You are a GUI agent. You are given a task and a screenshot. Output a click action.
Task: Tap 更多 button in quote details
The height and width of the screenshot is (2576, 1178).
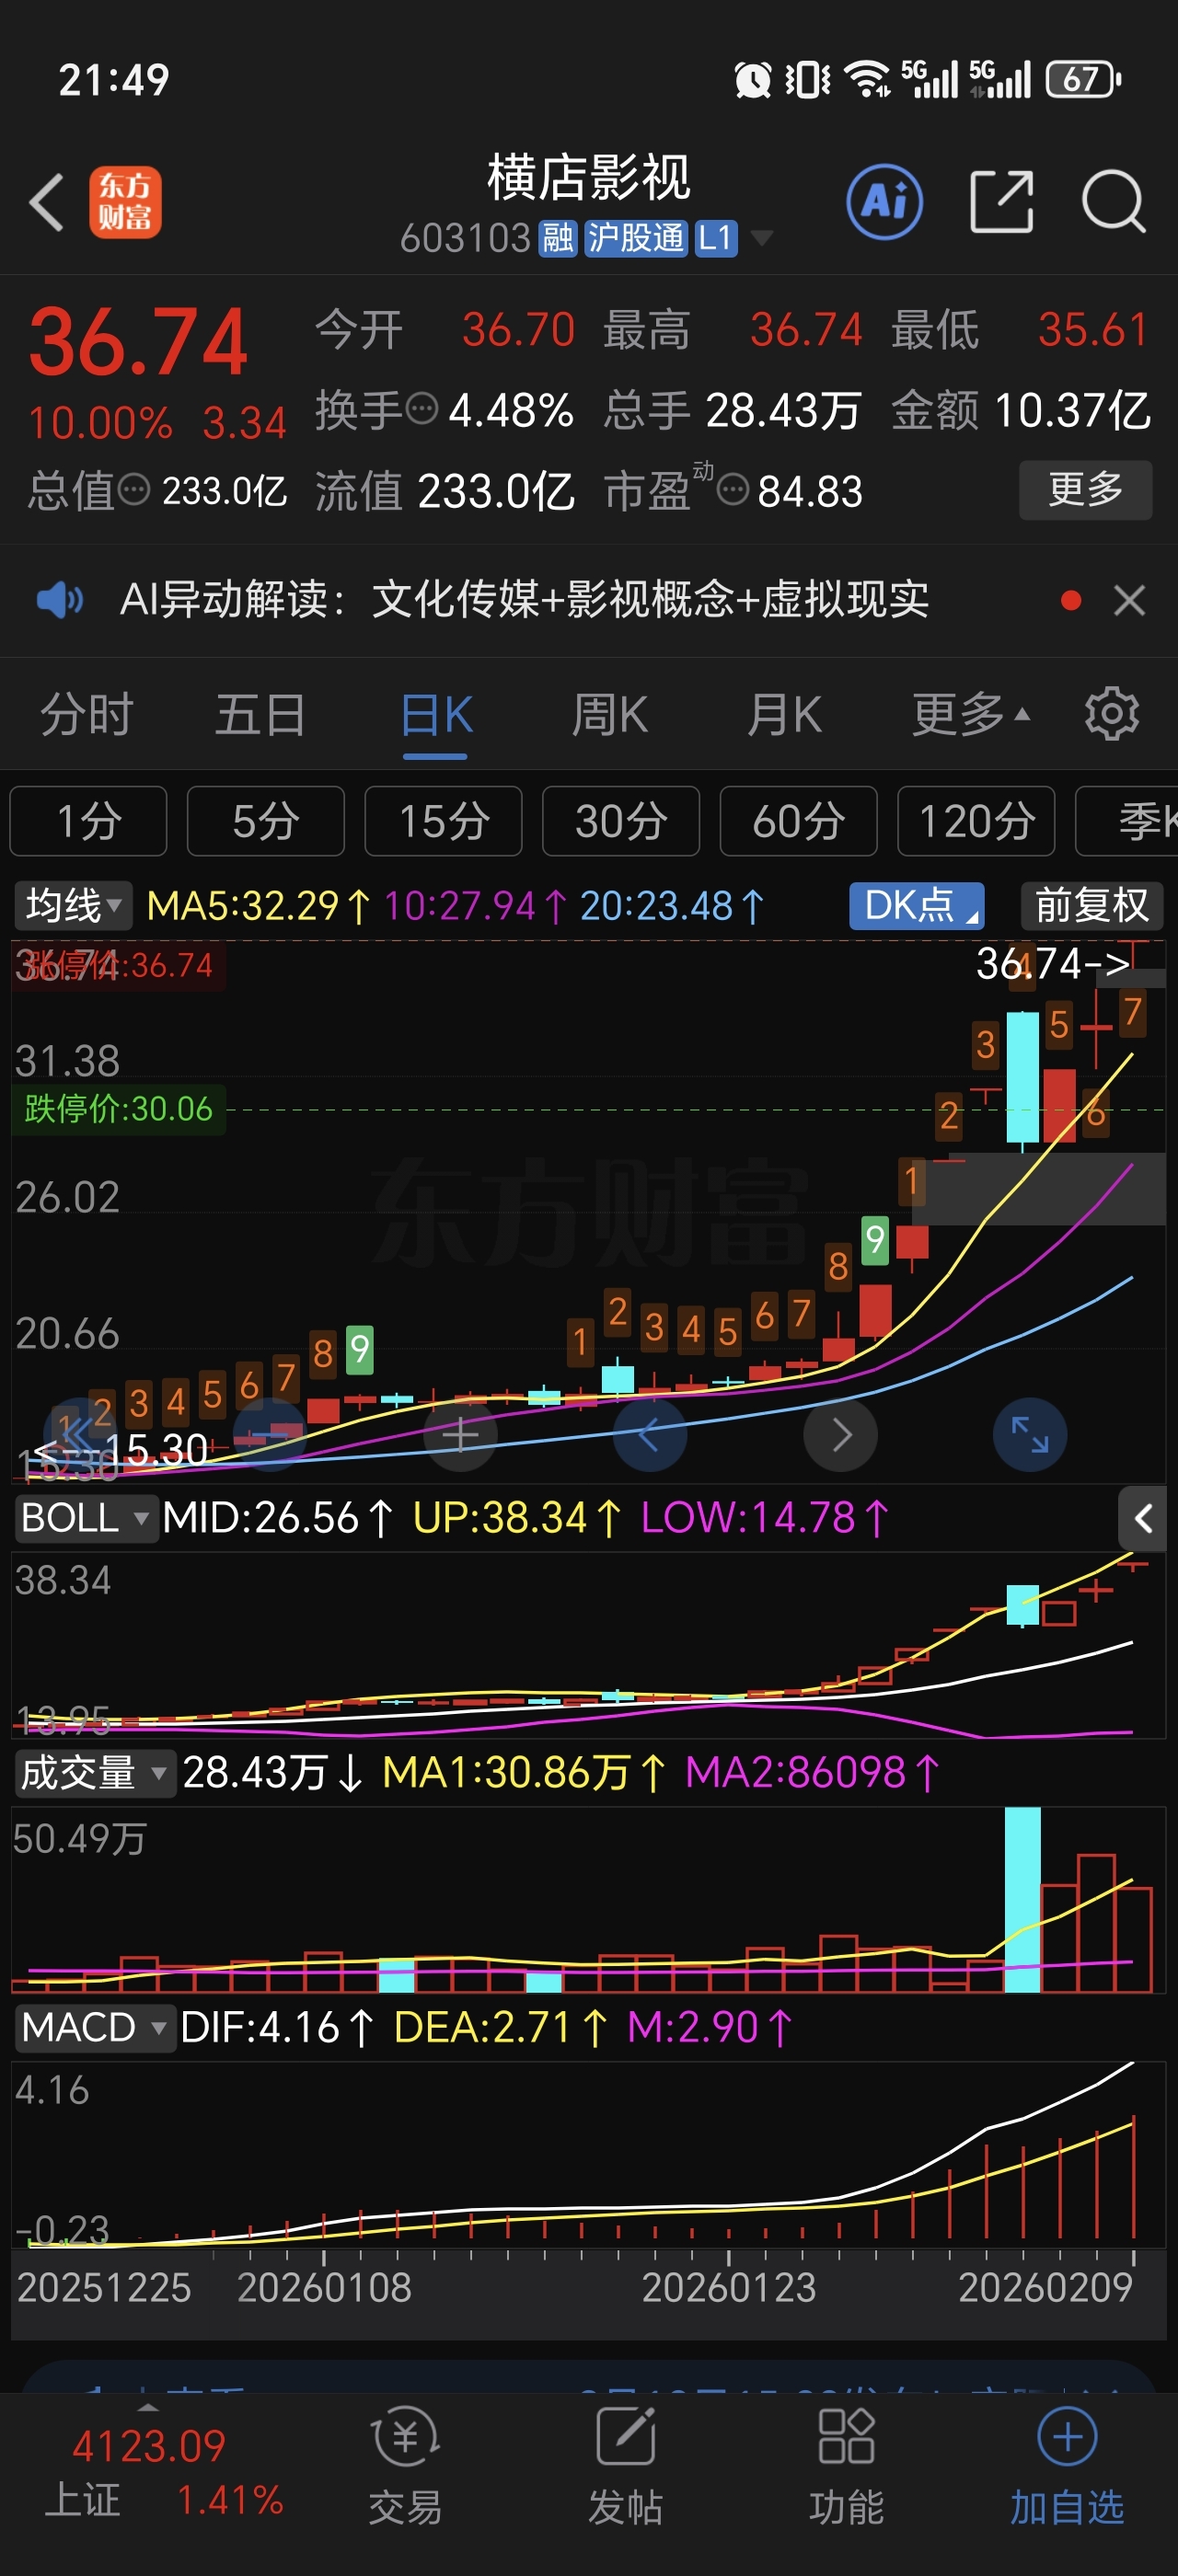[1086, 489]
